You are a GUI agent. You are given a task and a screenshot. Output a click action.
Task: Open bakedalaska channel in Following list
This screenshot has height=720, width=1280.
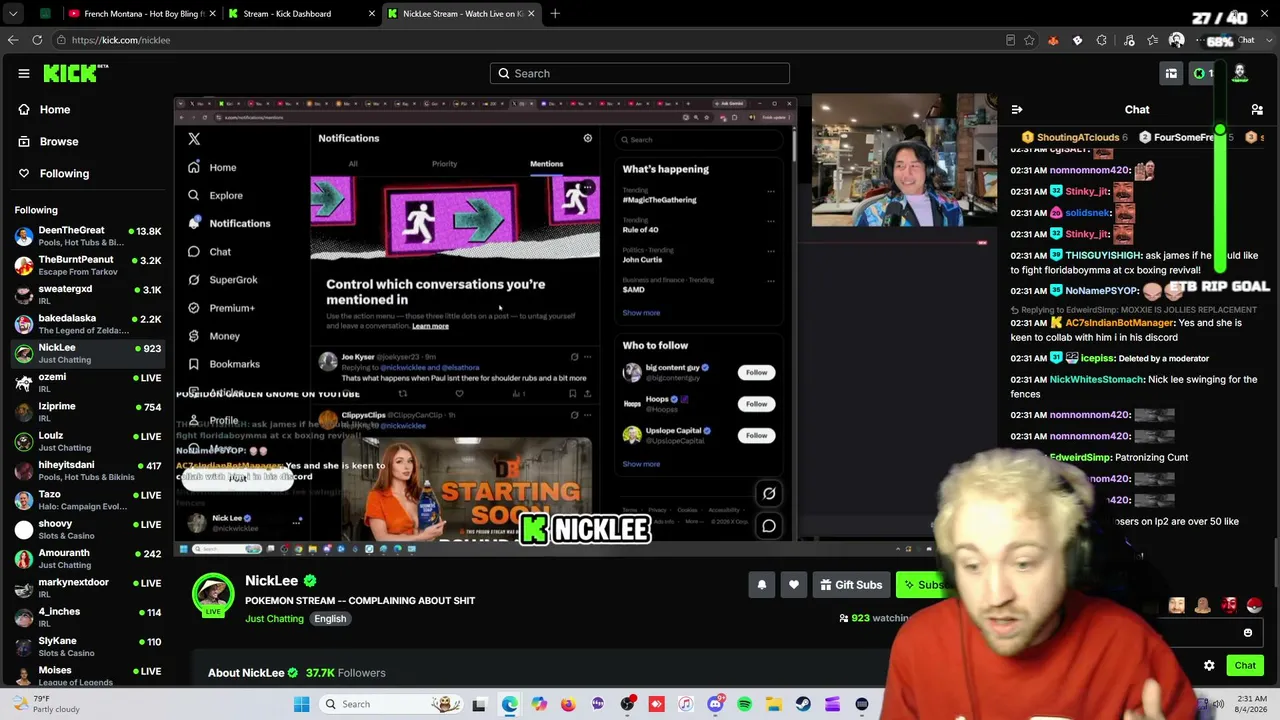87,324
